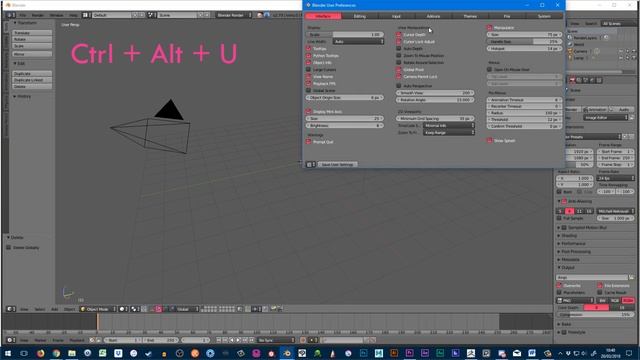This screenshot has height=360, width=640.
Task: Click editor type icon in User Preferences footer
Action: pyautogui.click(x=311, y=164)
